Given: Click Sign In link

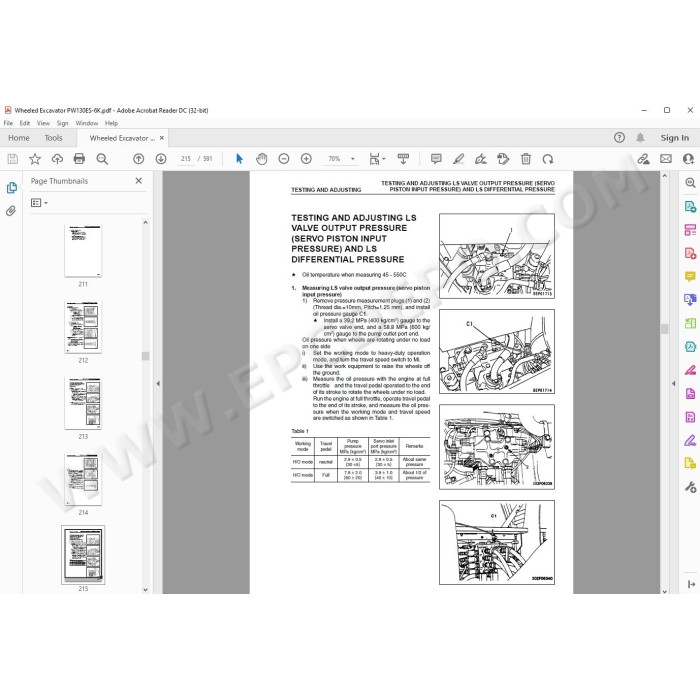Looking at the screenshot, I should pos(675,138).
